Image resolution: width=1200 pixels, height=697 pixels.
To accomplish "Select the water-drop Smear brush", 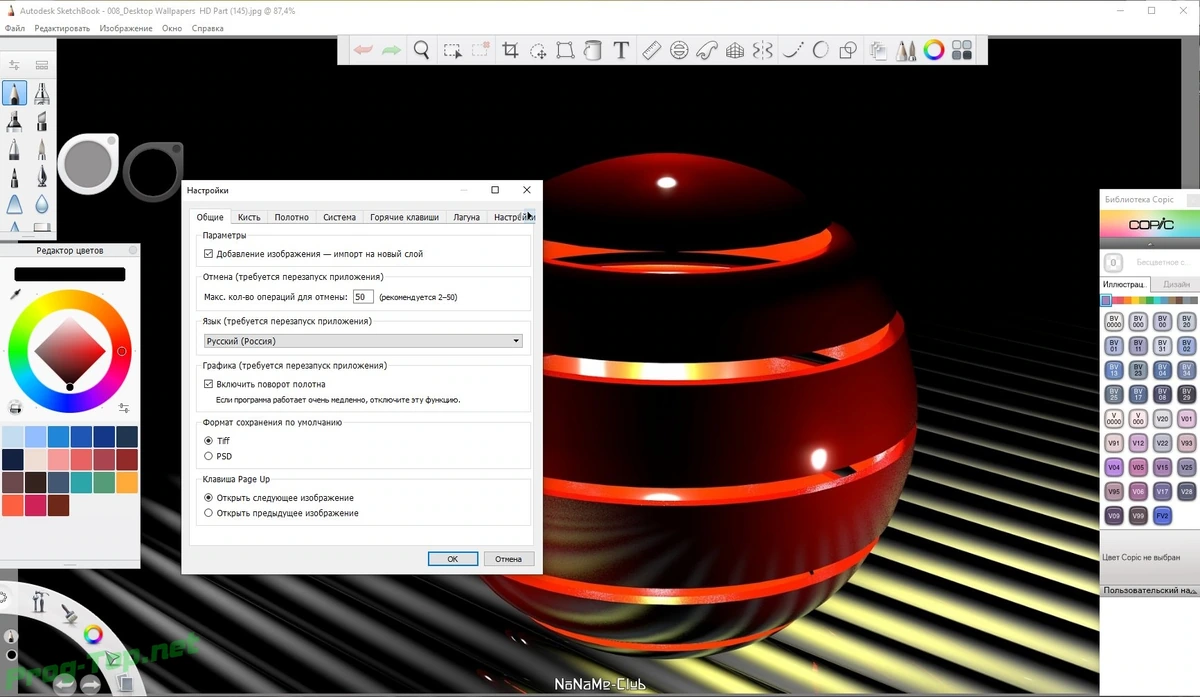I will (42, 204).
